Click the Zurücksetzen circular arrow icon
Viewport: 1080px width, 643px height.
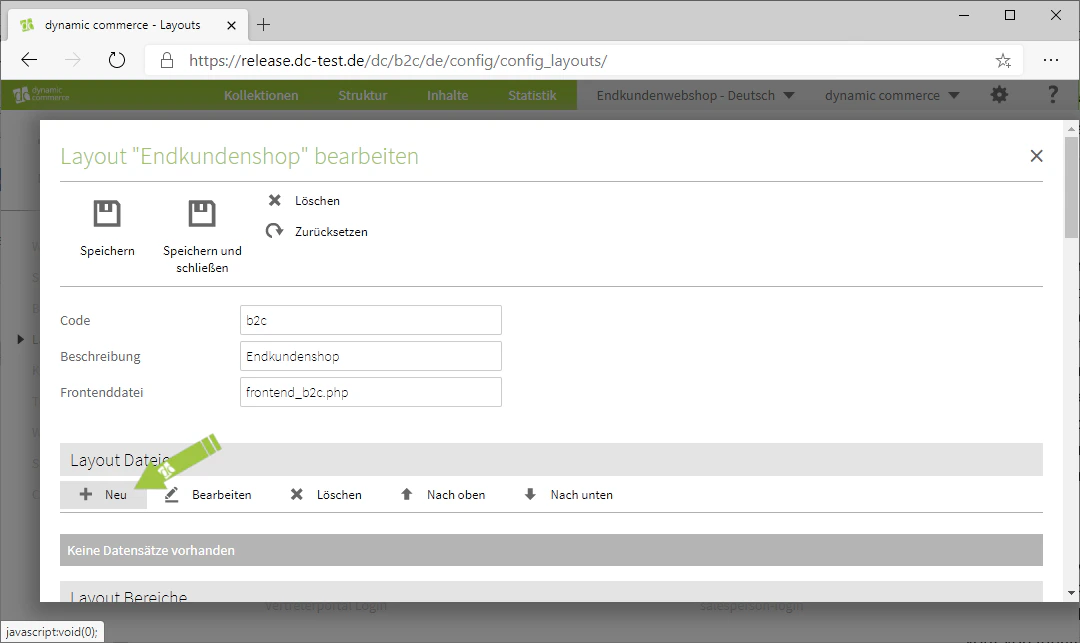[274, 231]
